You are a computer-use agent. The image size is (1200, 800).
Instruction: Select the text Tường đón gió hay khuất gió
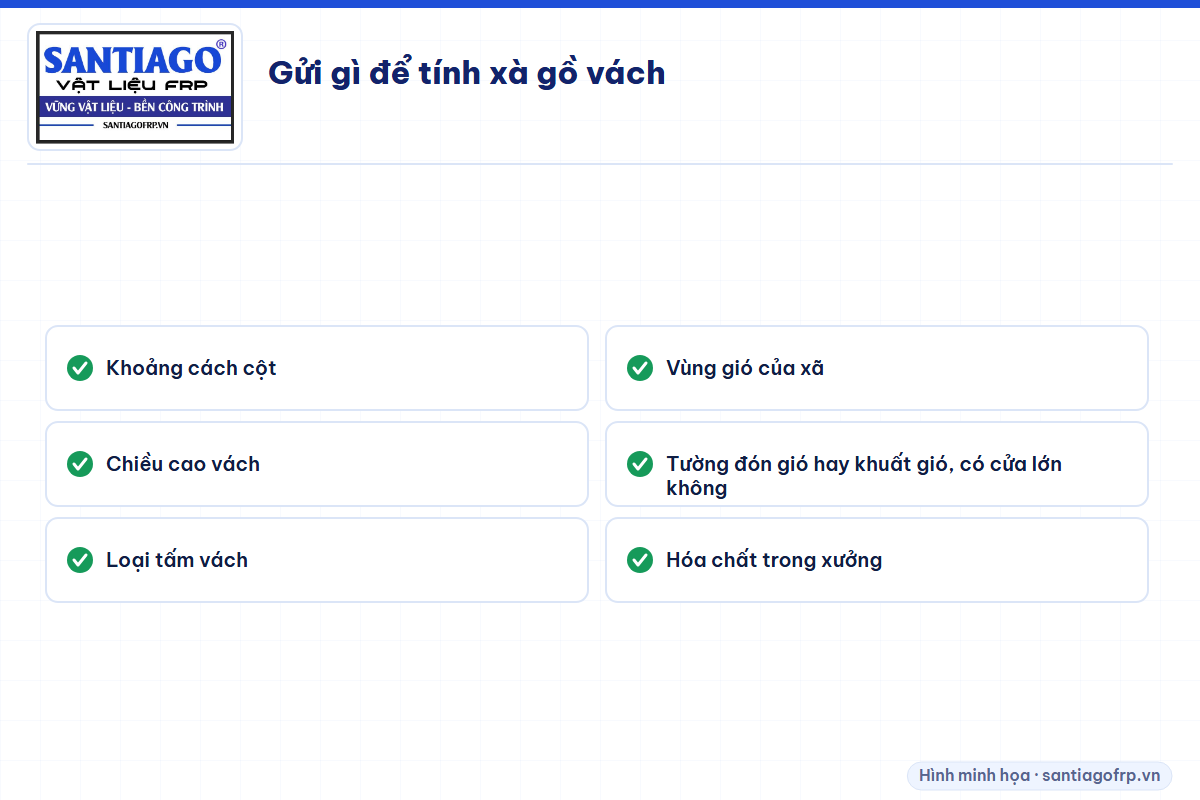[808, 464]
